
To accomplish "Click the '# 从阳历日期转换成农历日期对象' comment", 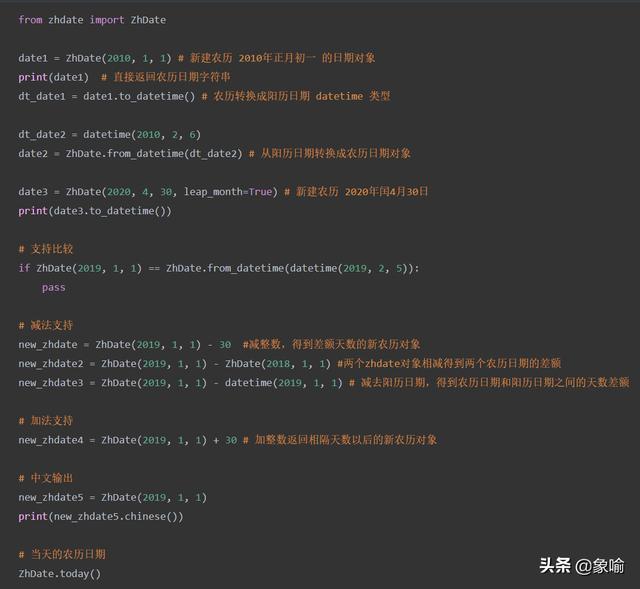I will pyautogui.click(x=330, y=153).
